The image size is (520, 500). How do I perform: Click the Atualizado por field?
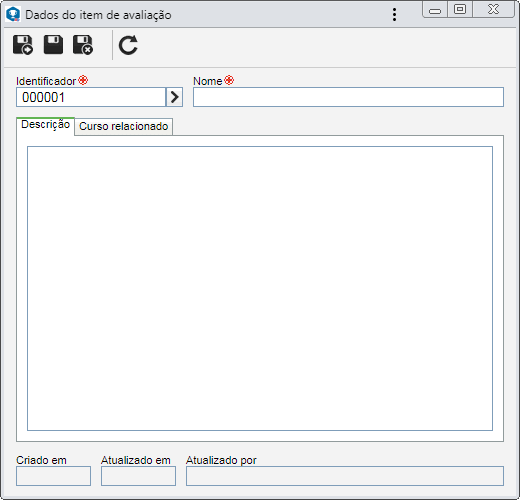tap(345, 476)
